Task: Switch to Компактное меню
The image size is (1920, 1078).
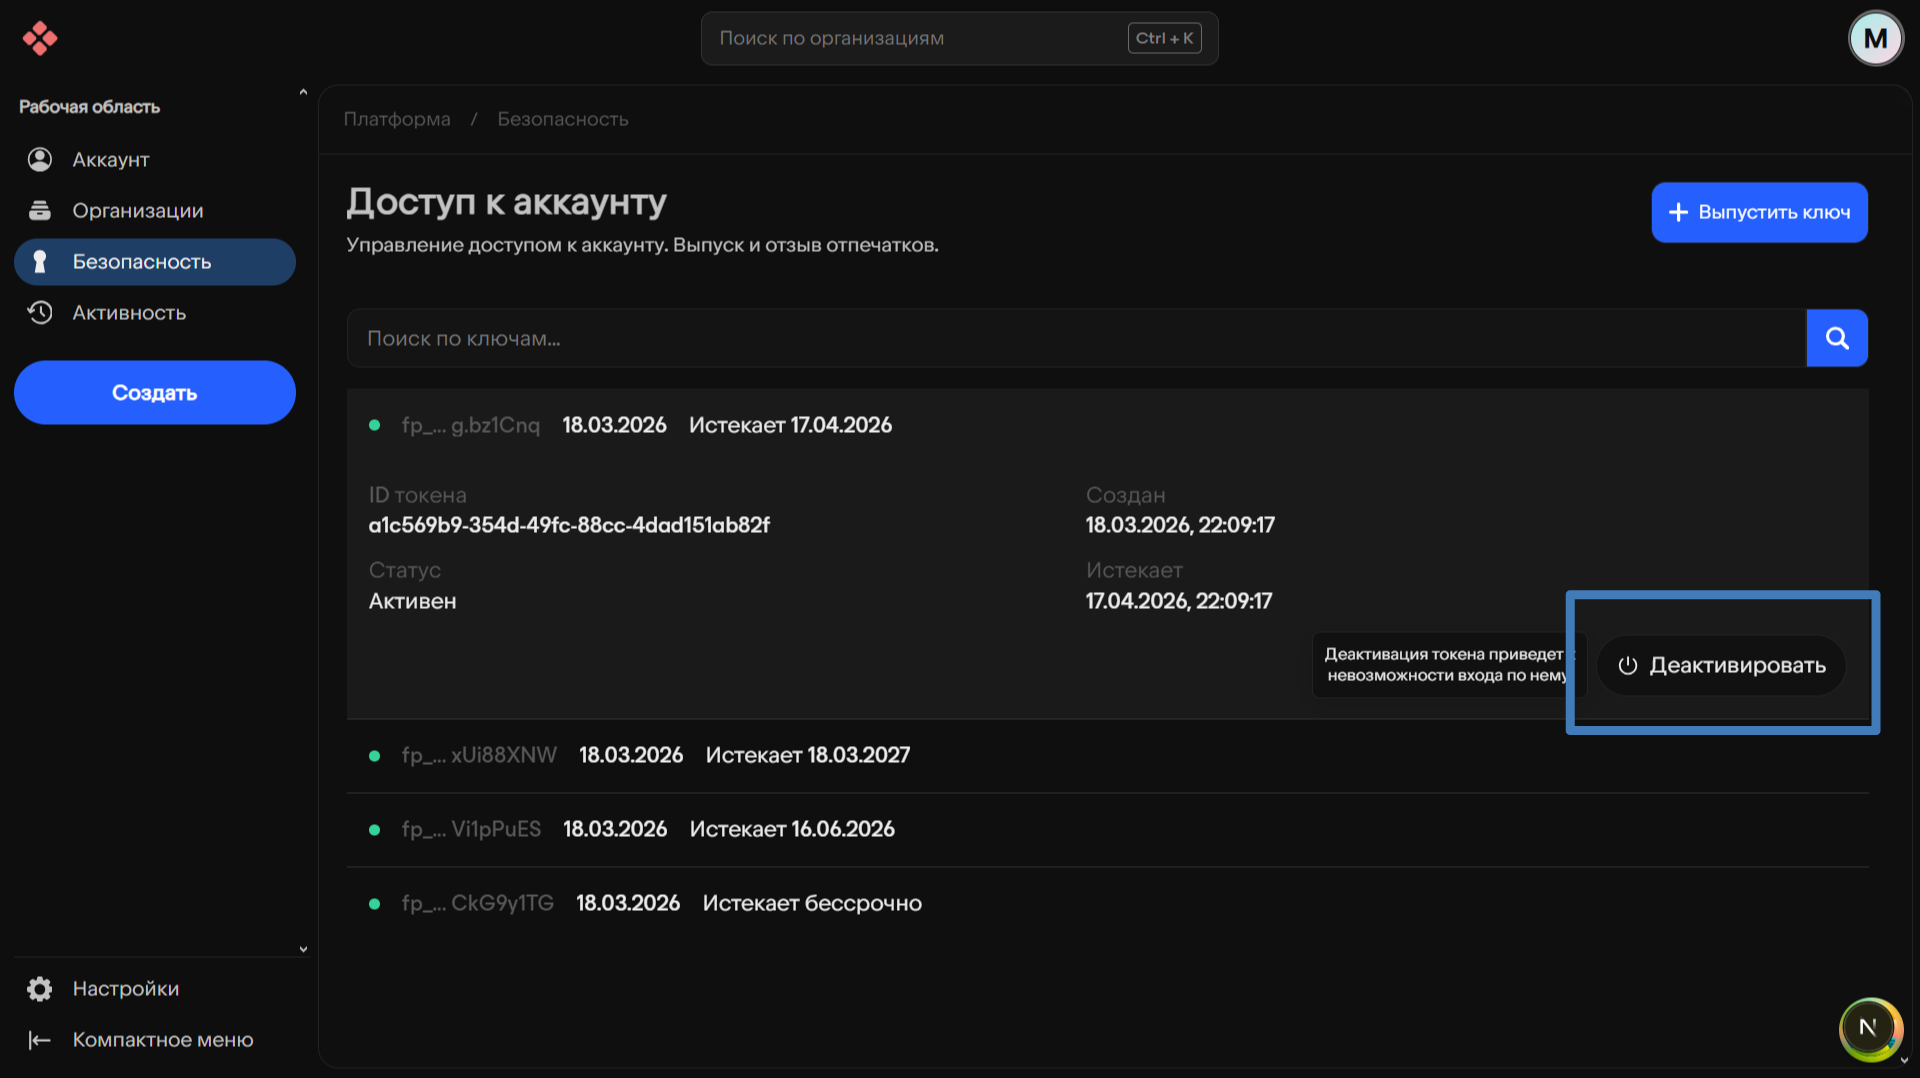Action: 162,1040
